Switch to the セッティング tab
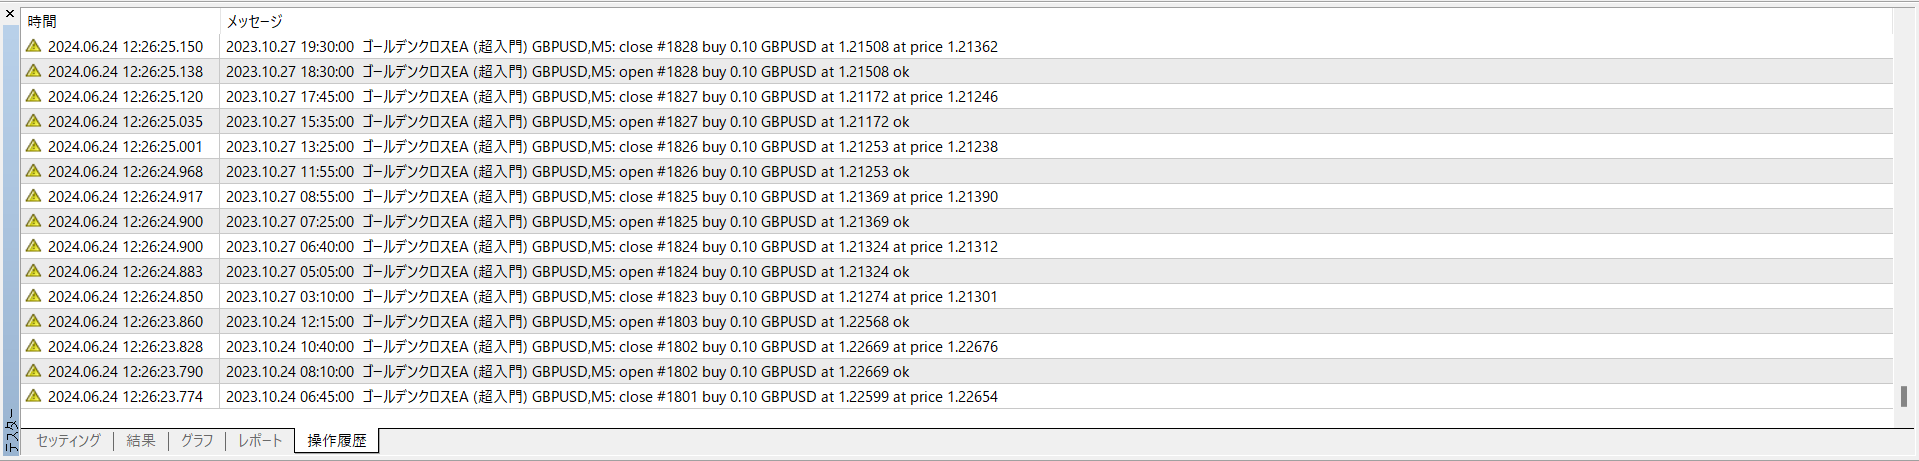This screenshot has width=1919, height=461. click(x=68, y=441)
